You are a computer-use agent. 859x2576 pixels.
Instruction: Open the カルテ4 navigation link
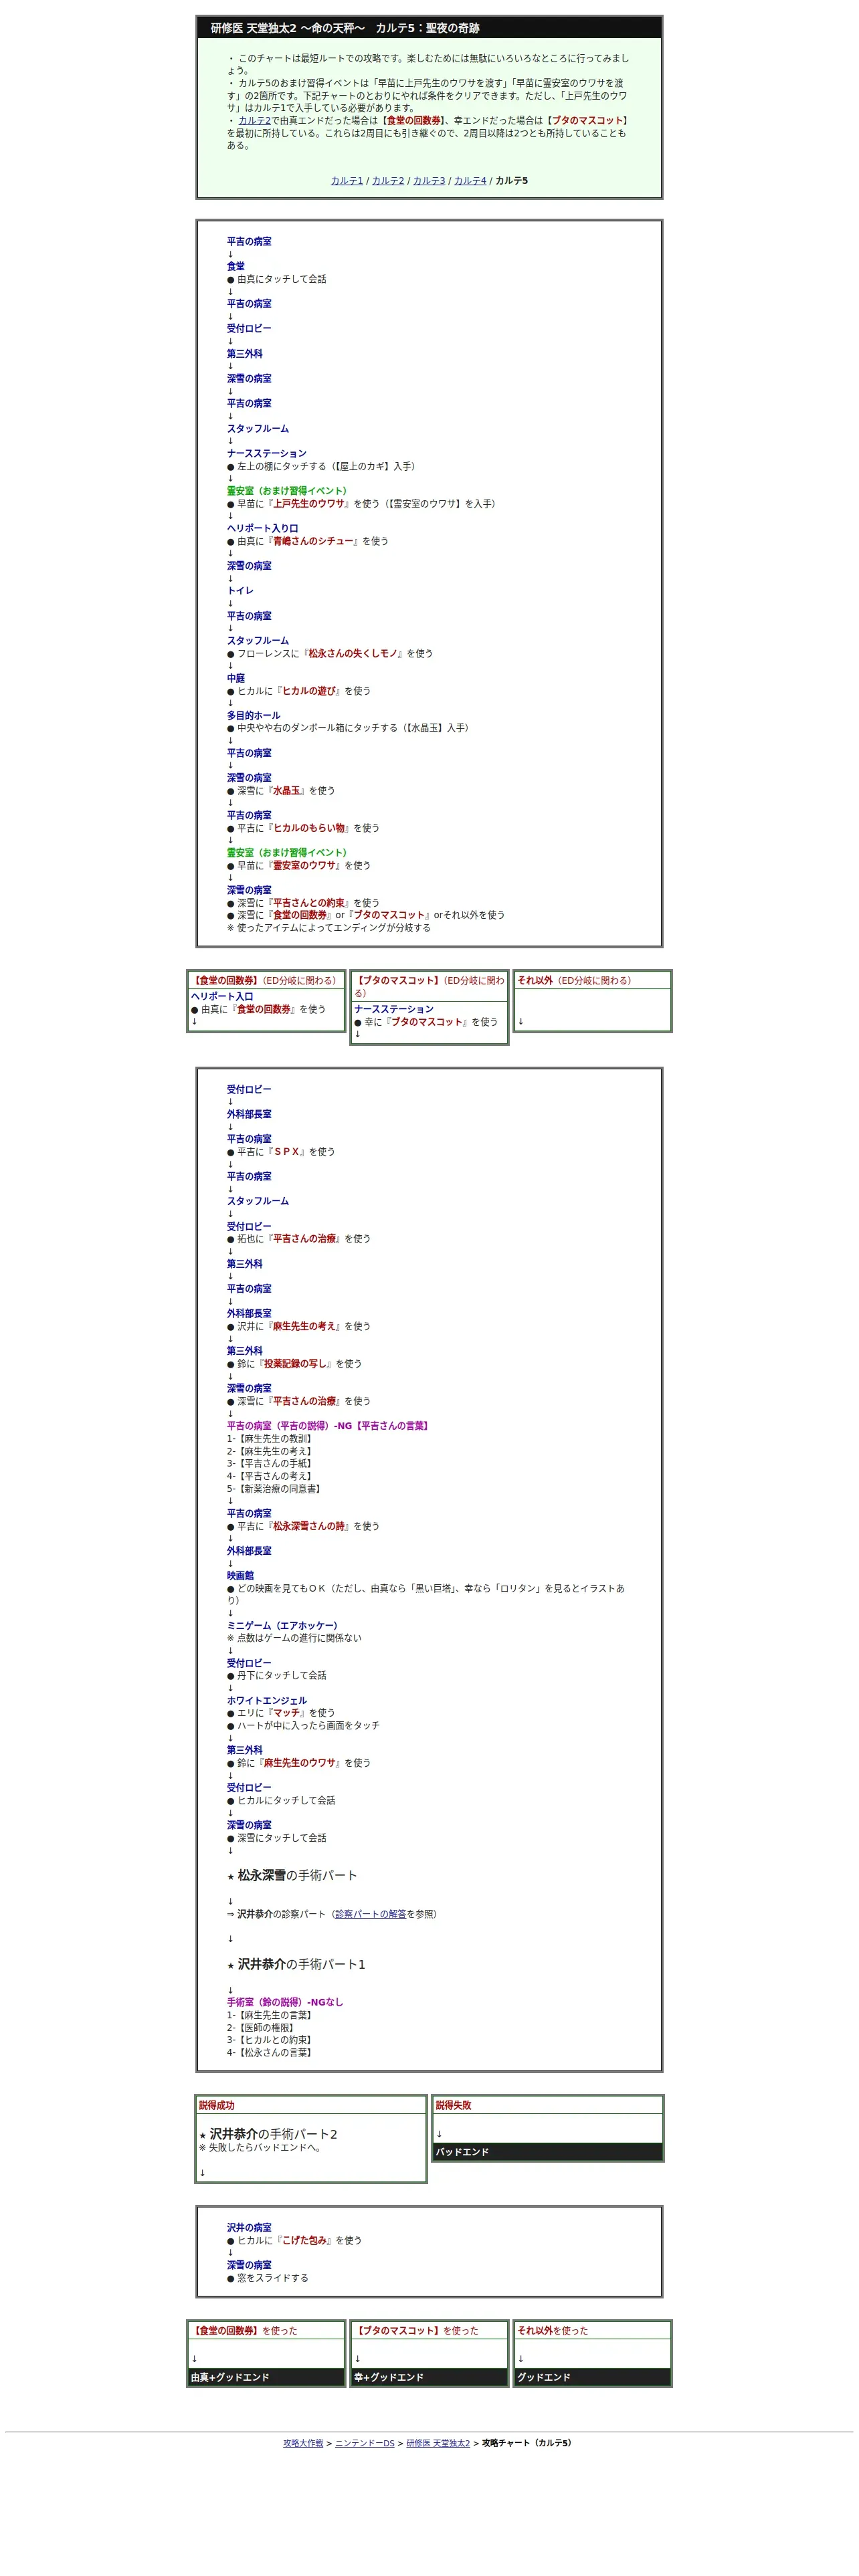point(470,181)
